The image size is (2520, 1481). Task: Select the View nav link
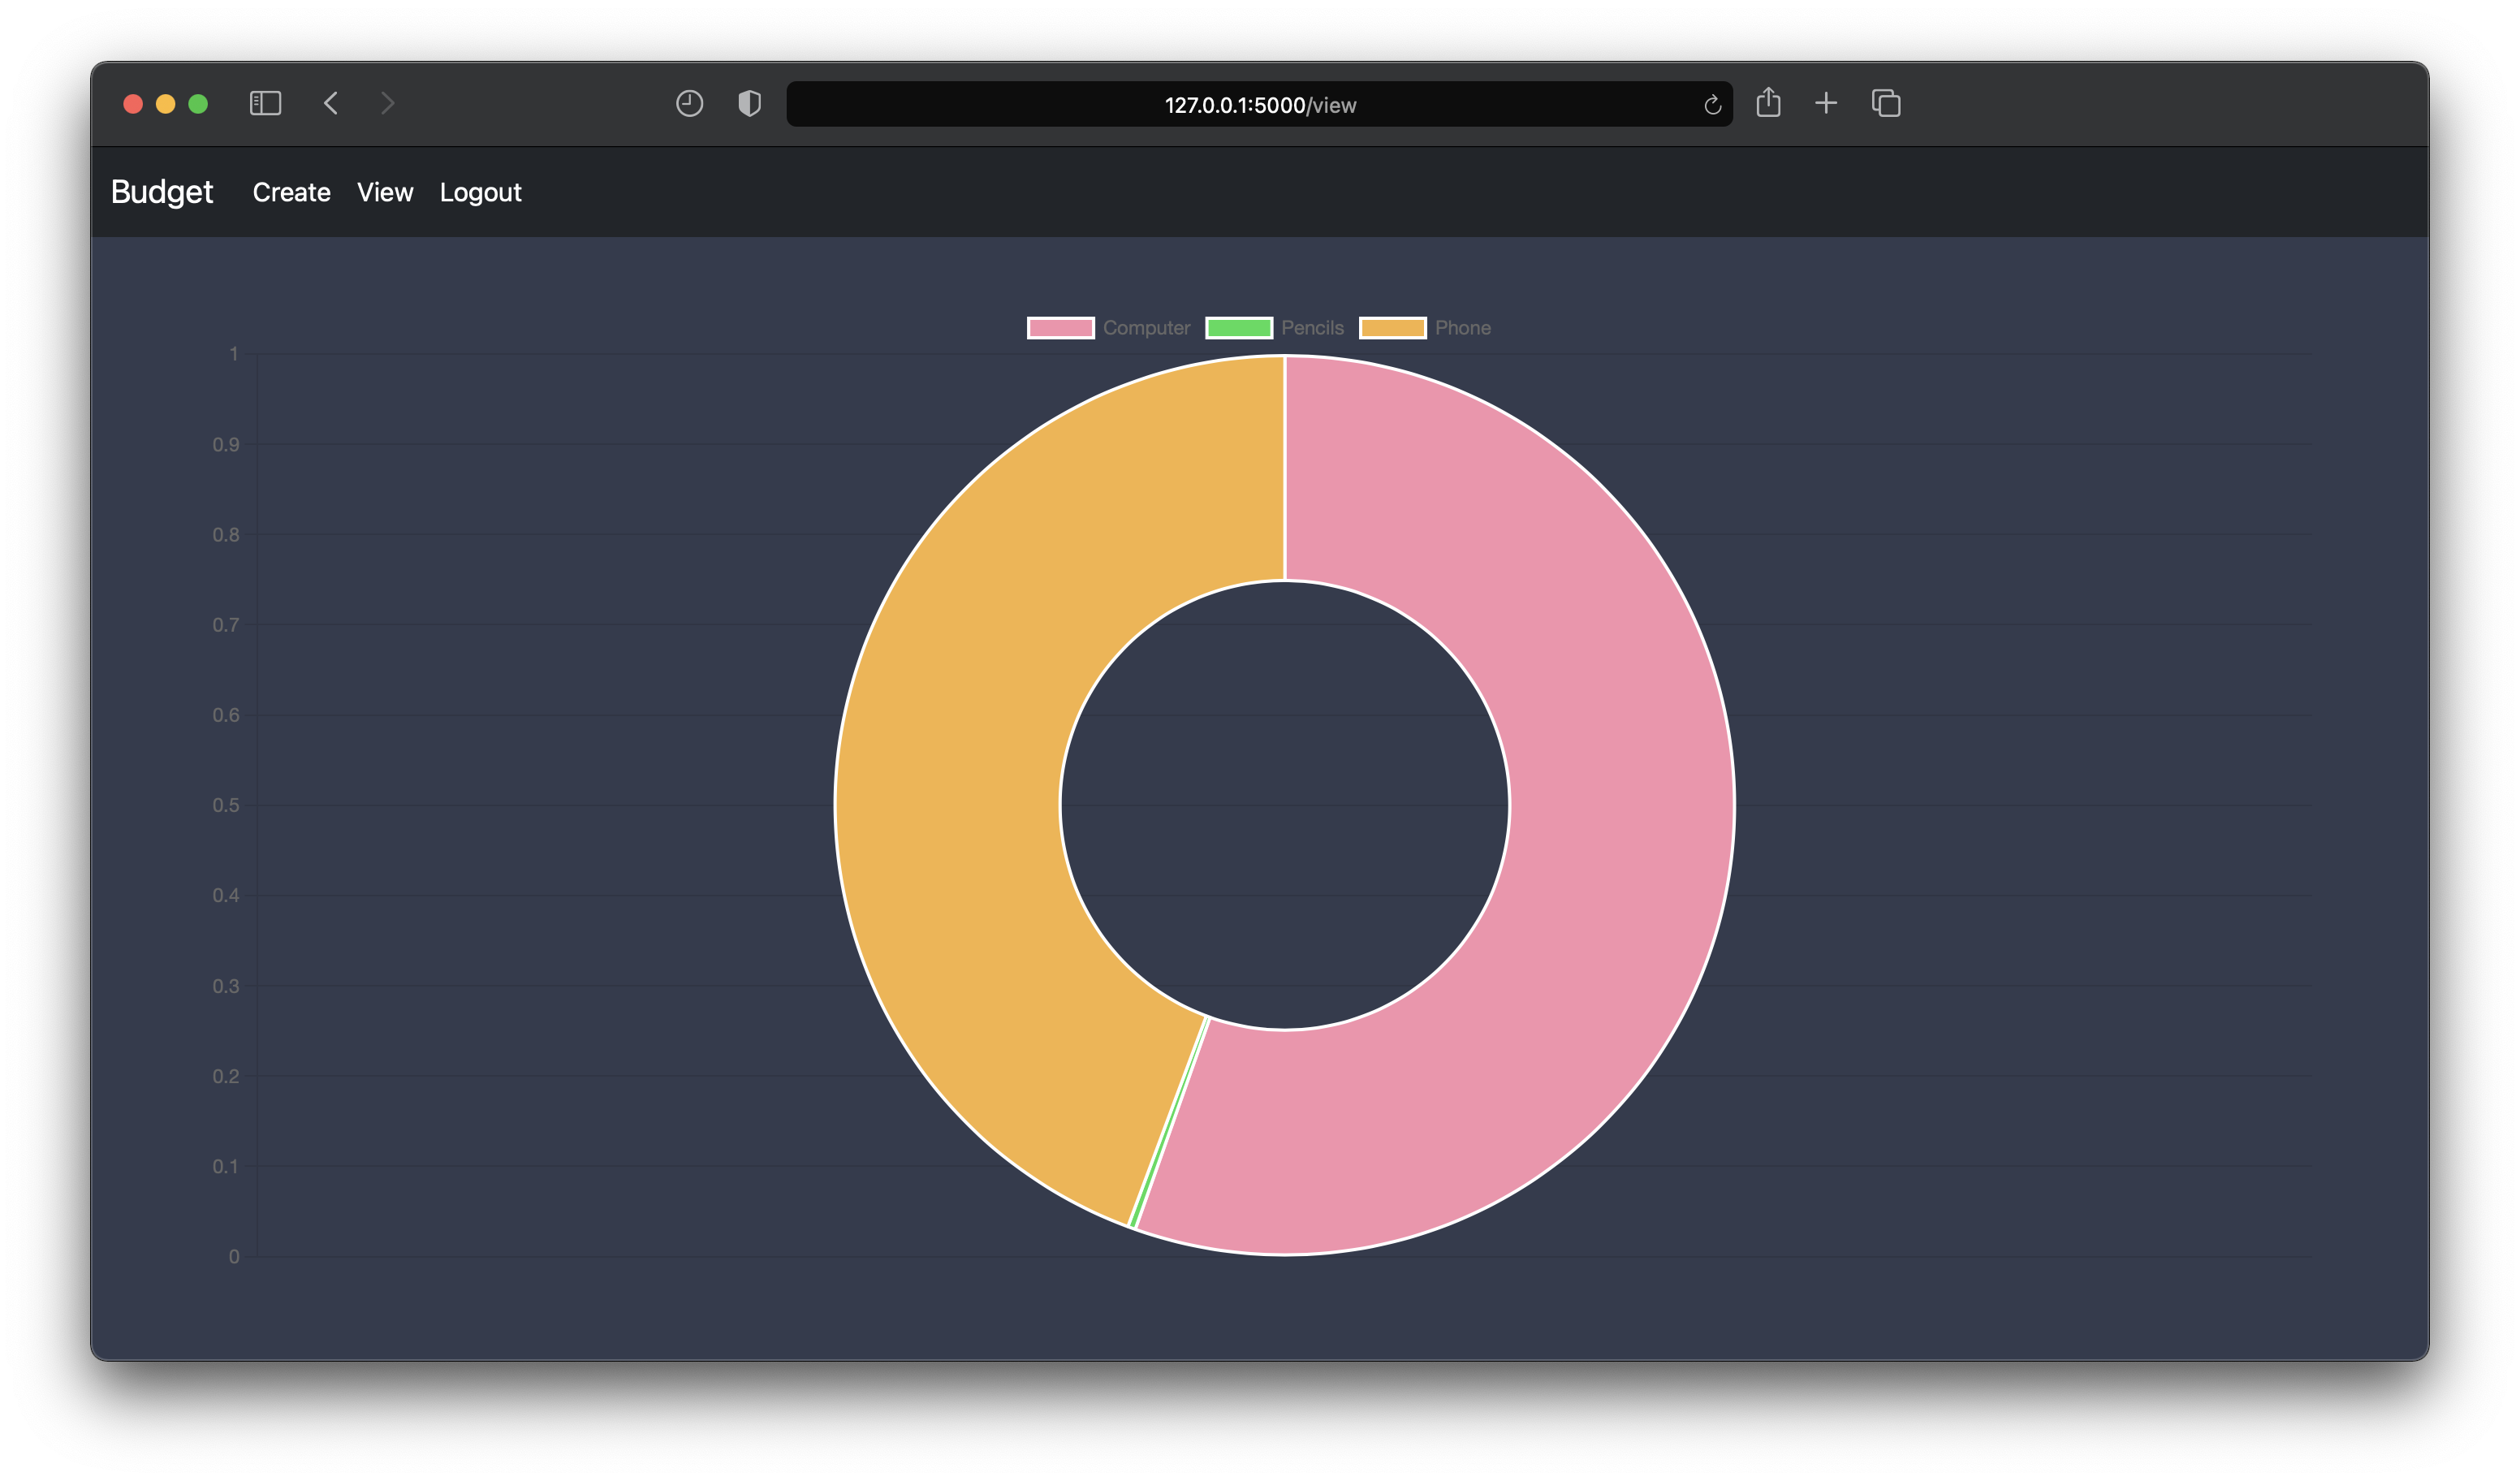tap(385, 192)
